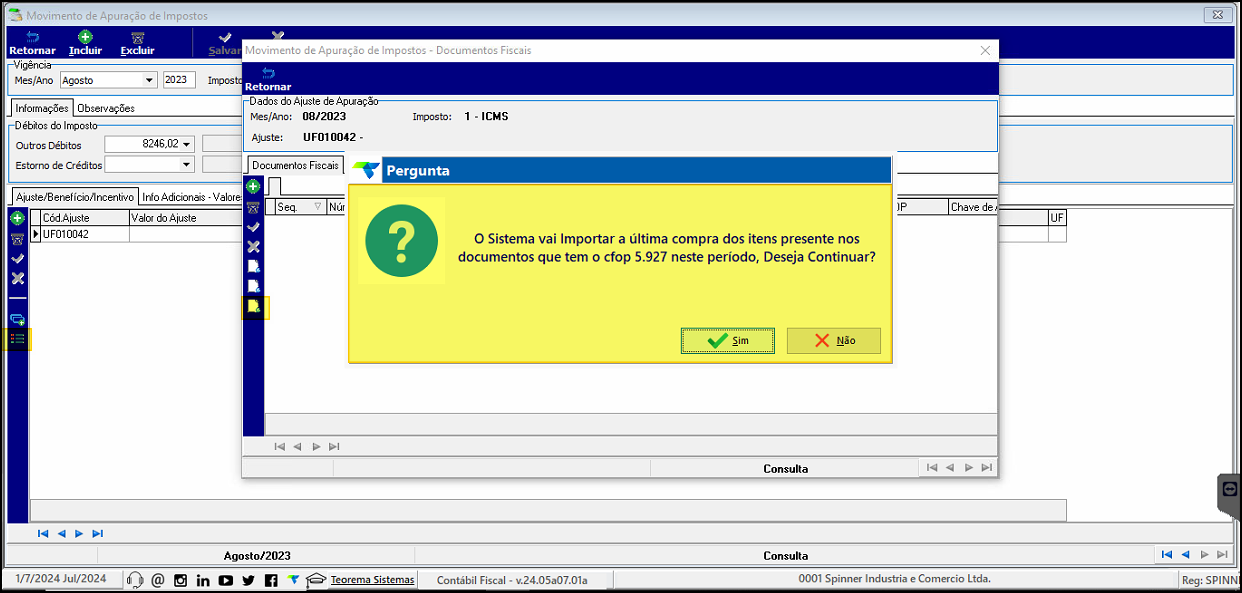The height and width of the screenshot is (593, 1242).
Task: Click the green add icon in the Documentos Fiscais sidebar
Action: 253,186
